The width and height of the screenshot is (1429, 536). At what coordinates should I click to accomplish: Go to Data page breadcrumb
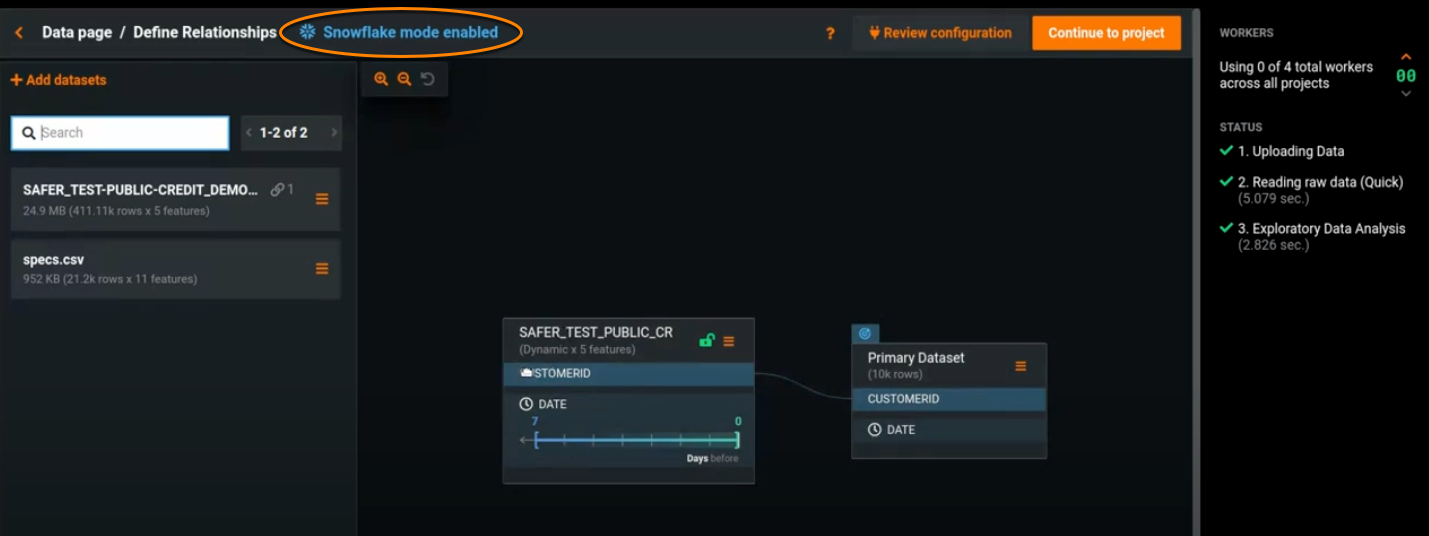[x=77, y=33]
